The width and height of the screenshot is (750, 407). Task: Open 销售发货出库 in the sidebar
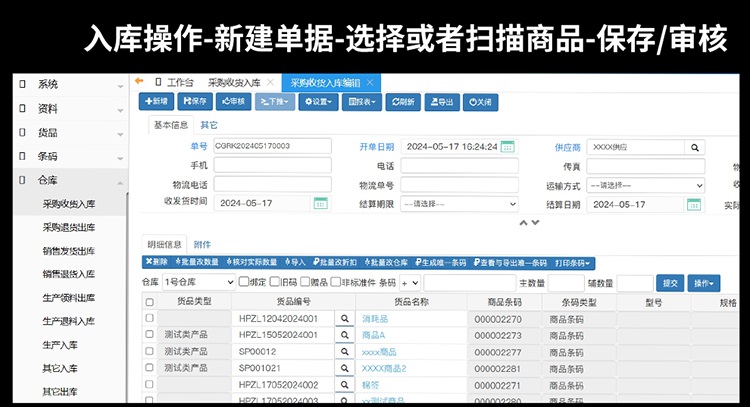69,251
